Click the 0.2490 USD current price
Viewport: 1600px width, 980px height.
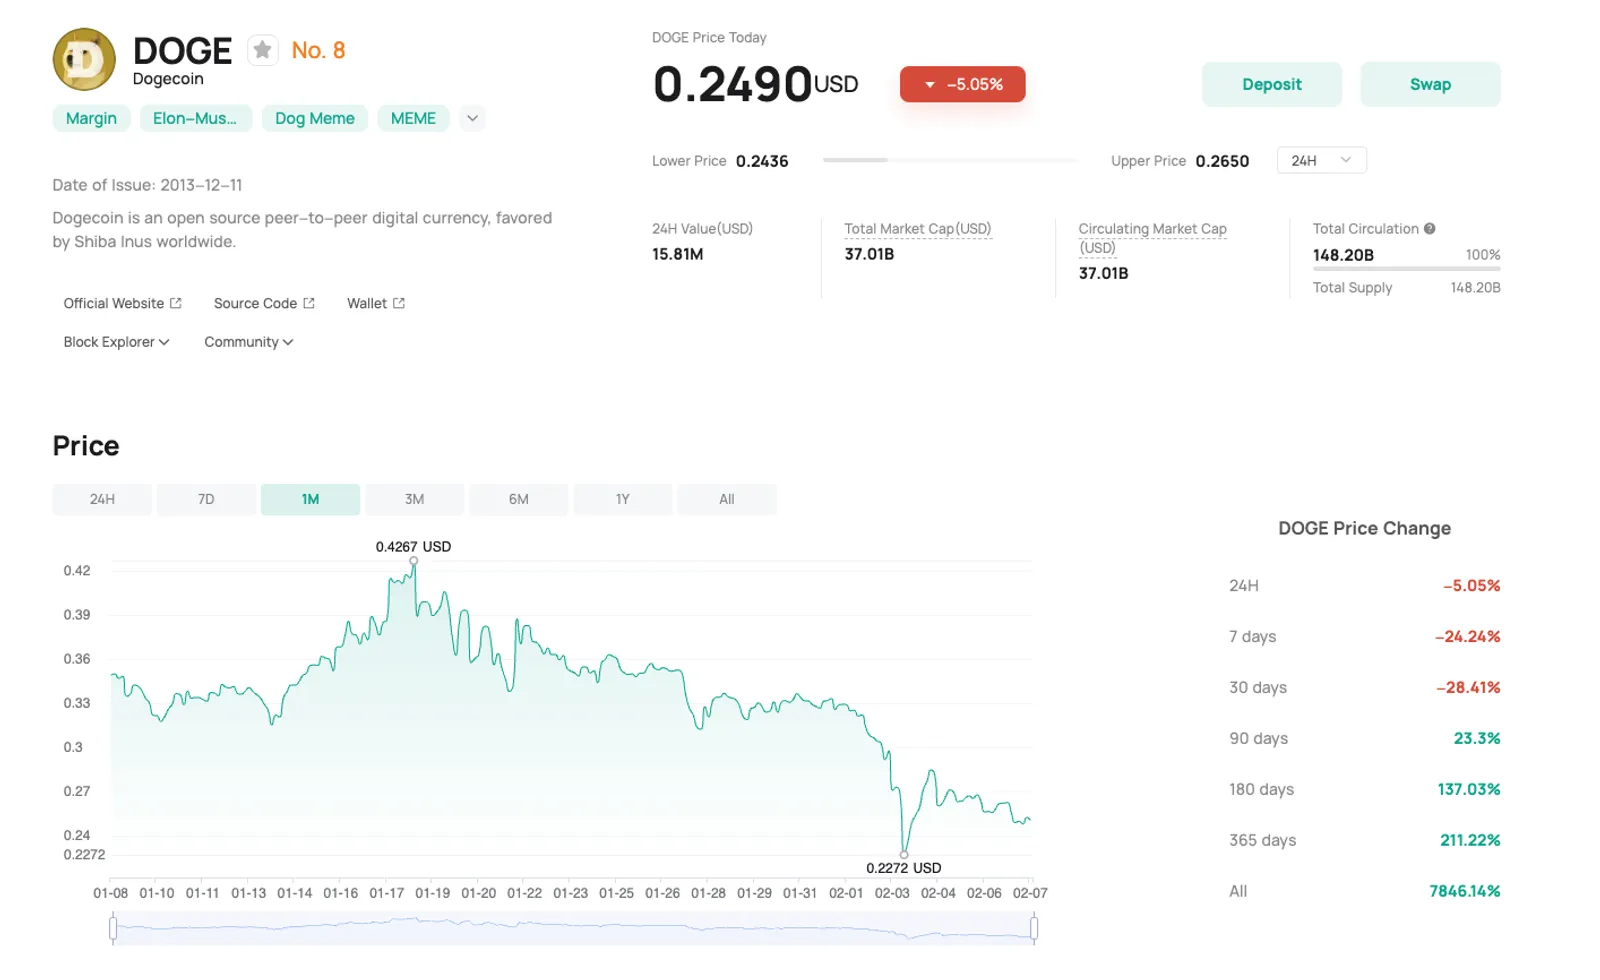click(756, 84)
